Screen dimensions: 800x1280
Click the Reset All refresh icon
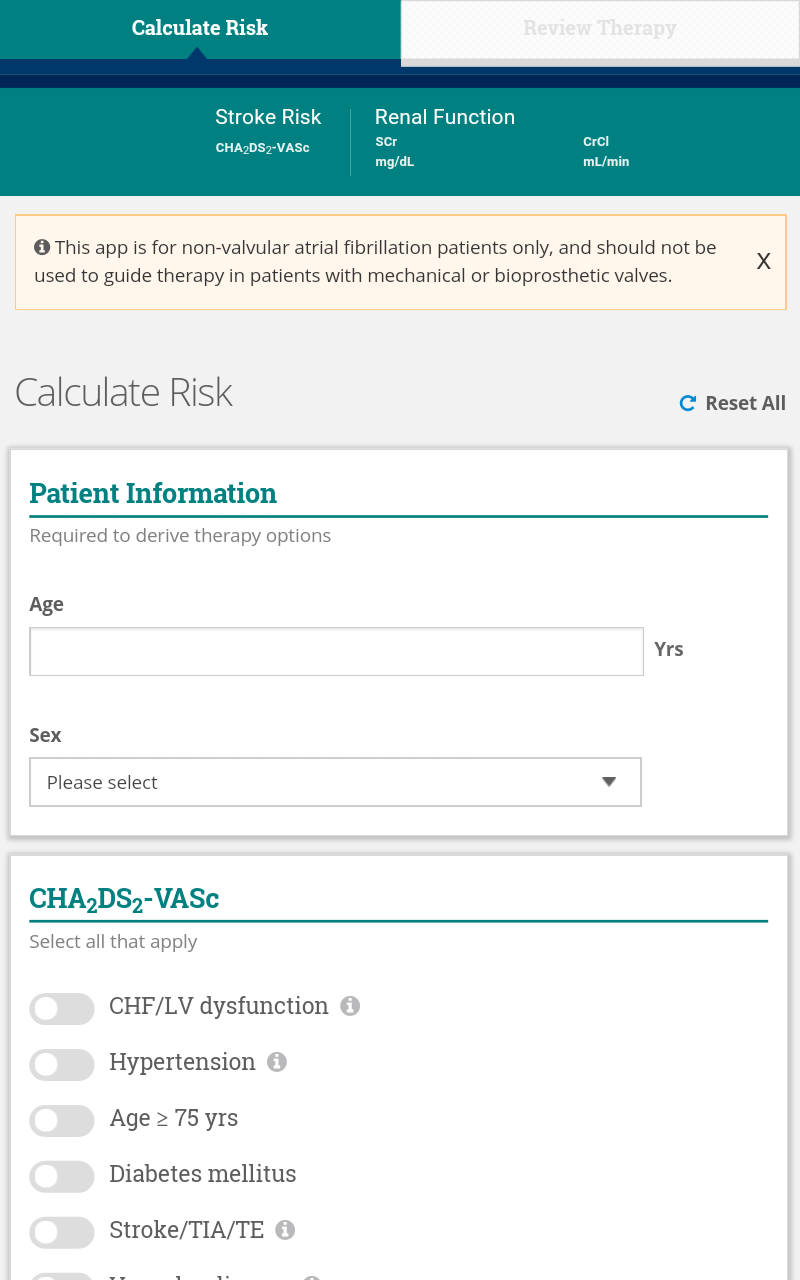click(688, 403)
